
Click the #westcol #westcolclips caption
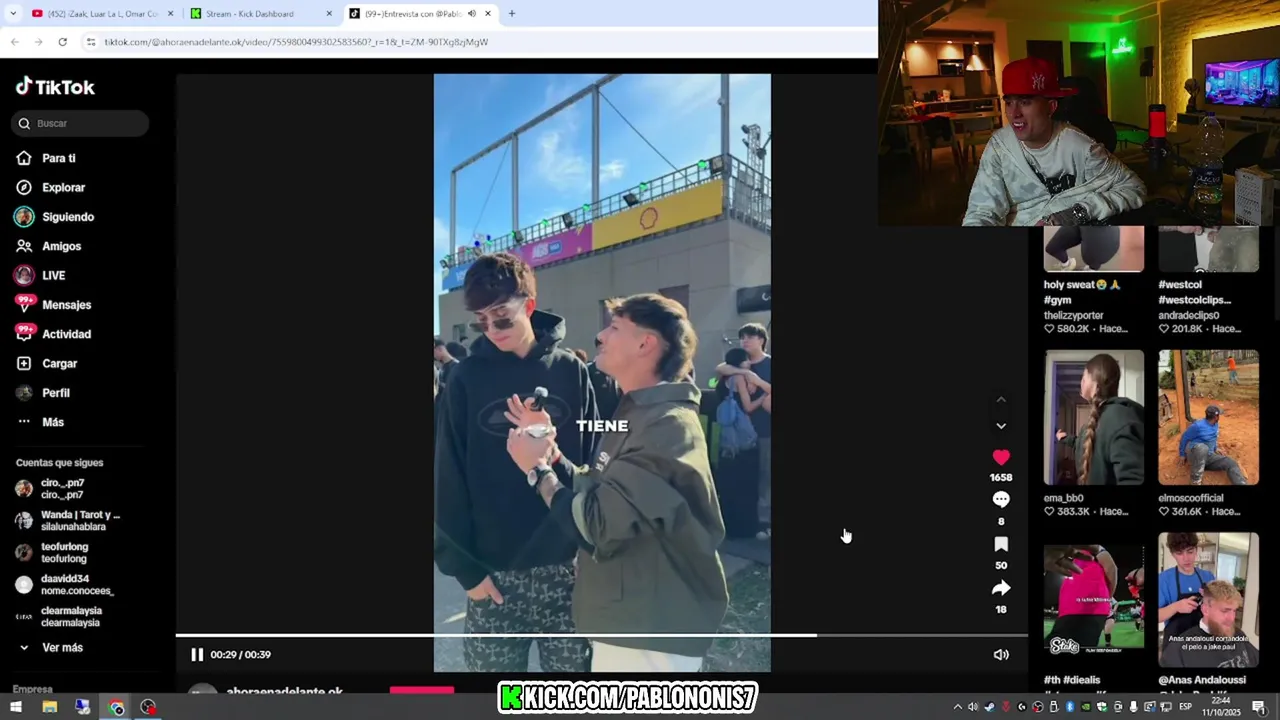1194,292
